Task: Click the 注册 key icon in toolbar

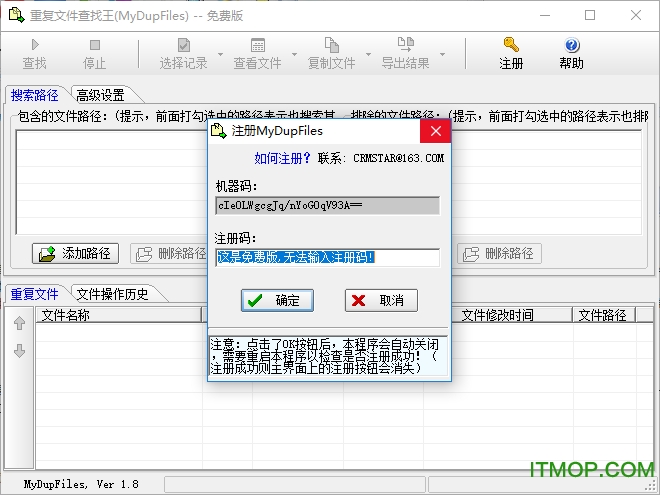Action: 511,44
